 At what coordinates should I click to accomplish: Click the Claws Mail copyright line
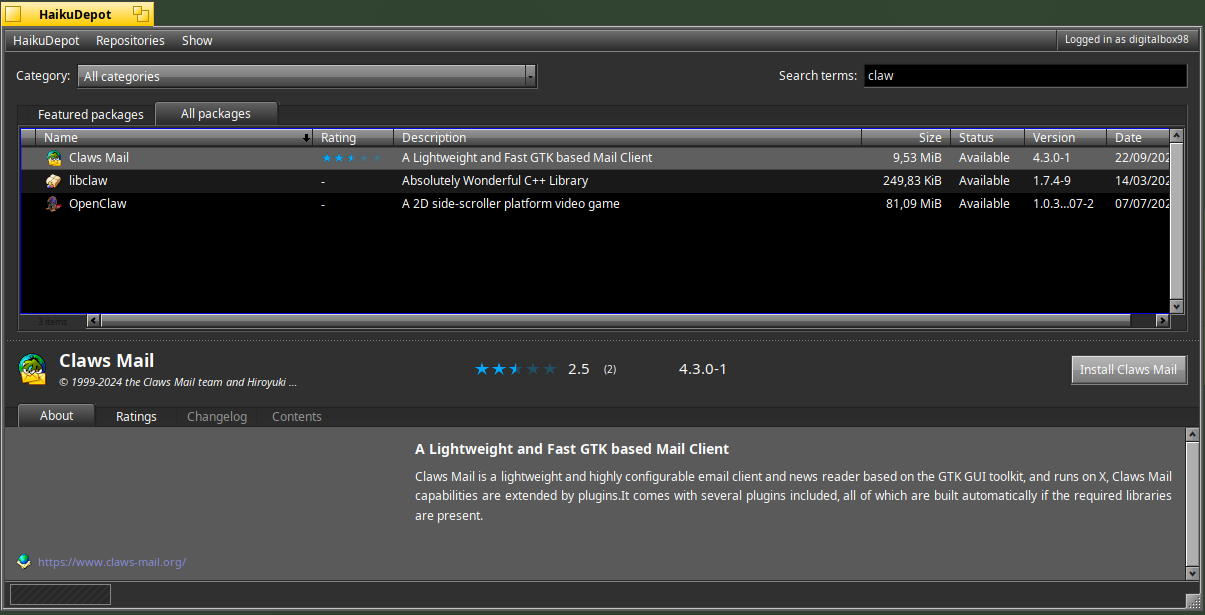click(178, 382)
